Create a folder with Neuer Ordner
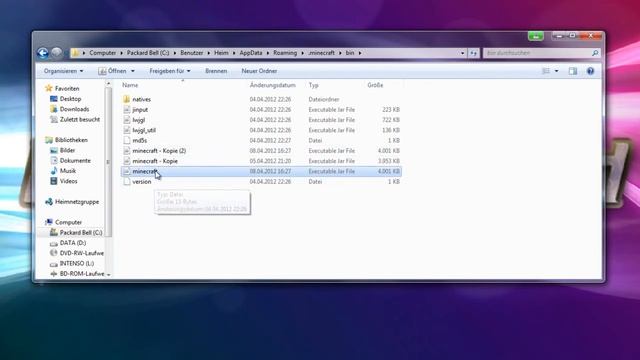Viewport: 640px width, 360px height. coord(259,71)
